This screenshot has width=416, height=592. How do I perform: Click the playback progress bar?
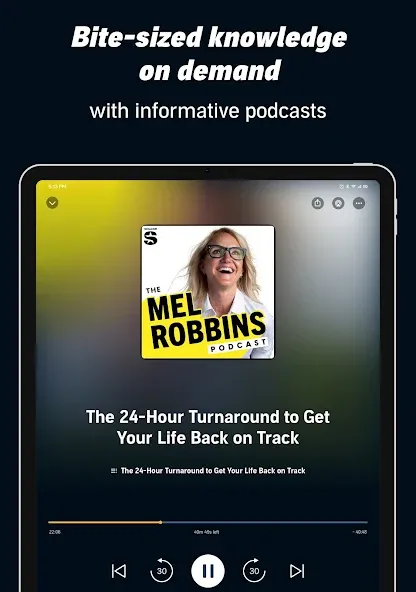[208, 523]
